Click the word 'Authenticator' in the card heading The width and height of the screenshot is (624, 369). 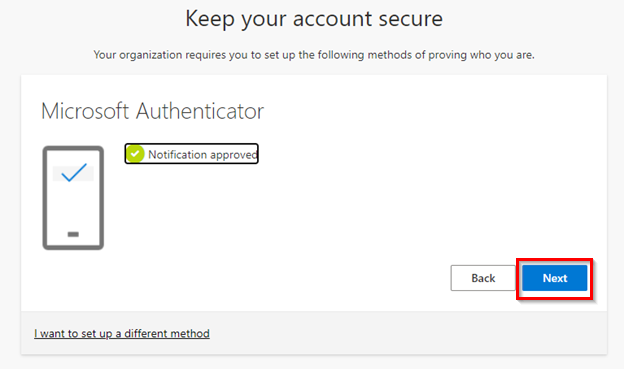pos(200,111)
